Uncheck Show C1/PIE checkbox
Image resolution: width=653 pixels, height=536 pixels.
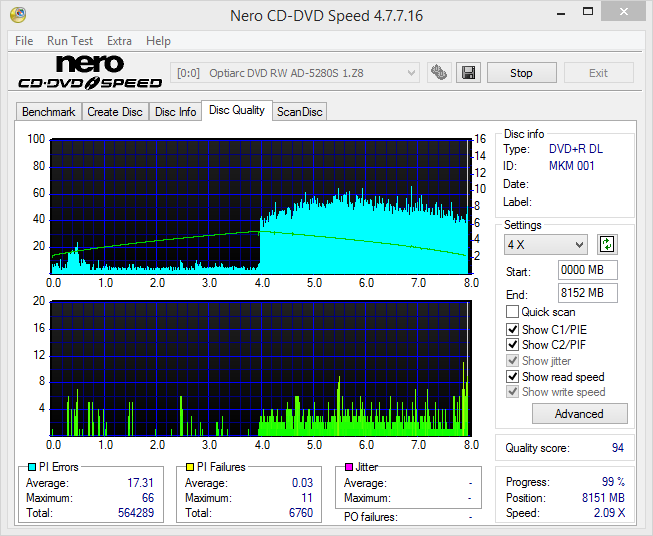click(x=513, y=329)
